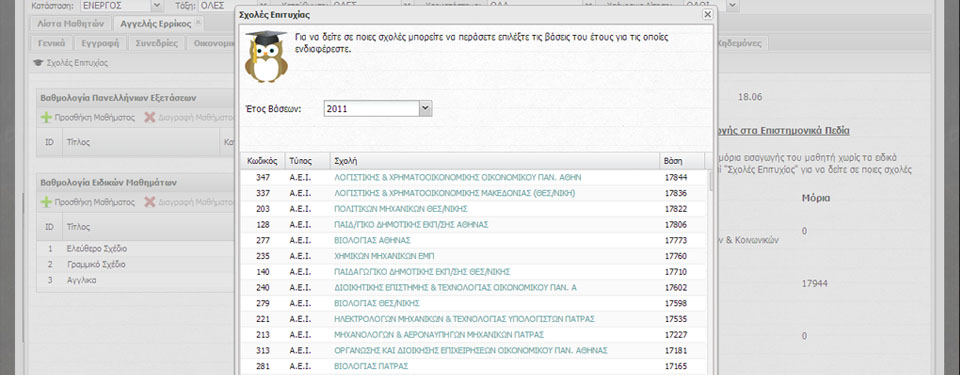Click base score 17165
This screenshot has width=960, height=375.
coord(676,366)
